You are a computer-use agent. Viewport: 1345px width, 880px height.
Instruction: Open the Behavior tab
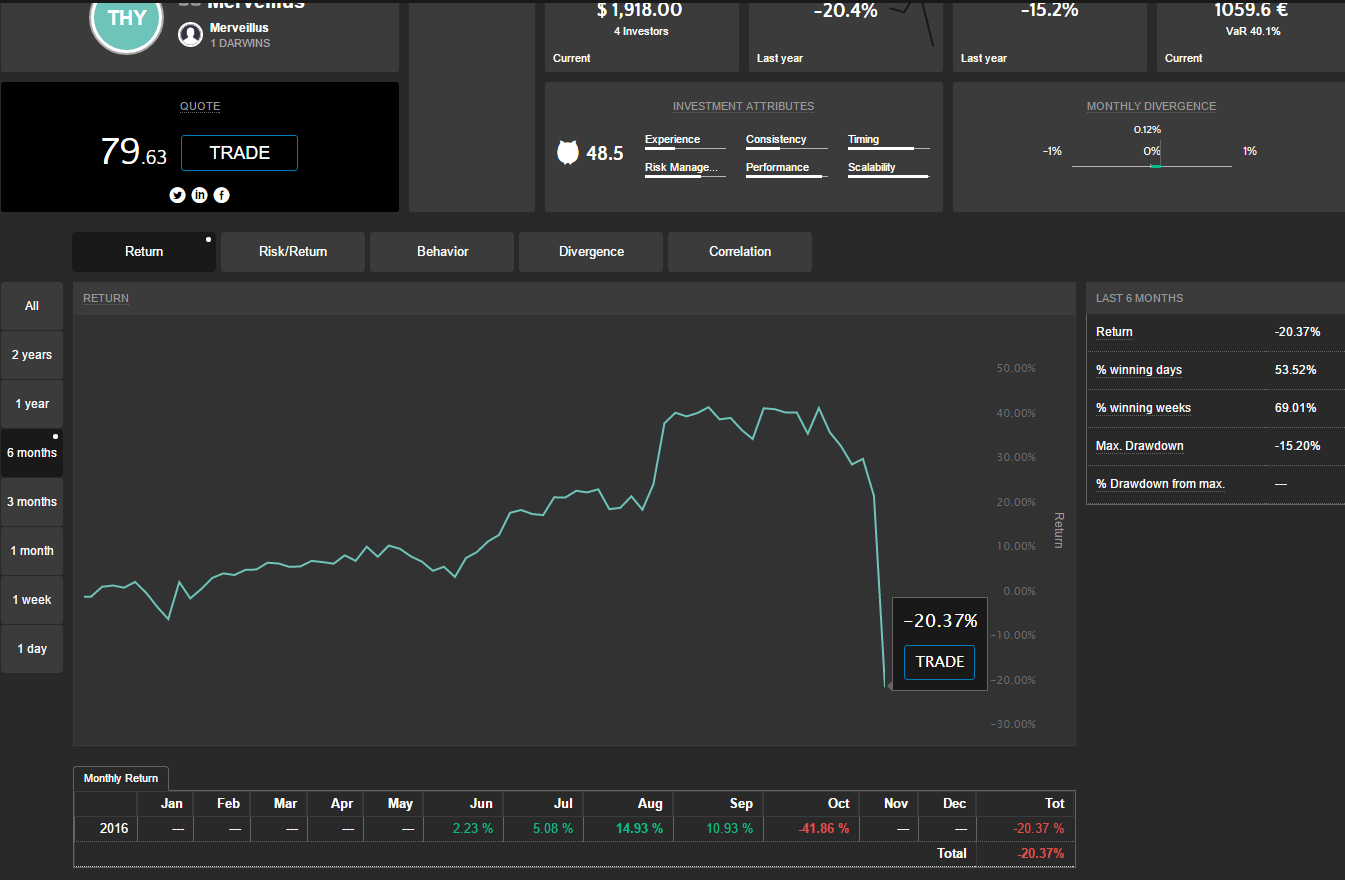coord(442,252)
